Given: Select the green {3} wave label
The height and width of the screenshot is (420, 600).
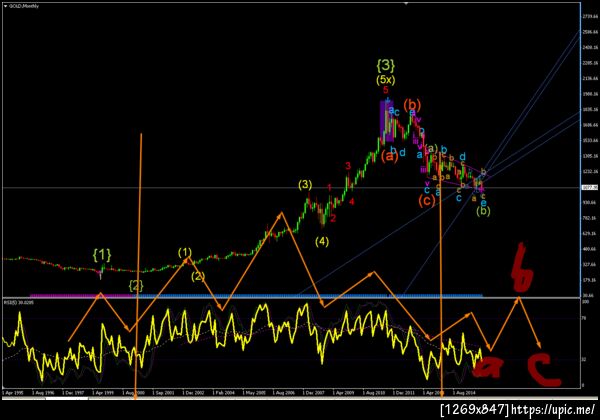Looking at the screenshot, I should [x=385, y=65].
